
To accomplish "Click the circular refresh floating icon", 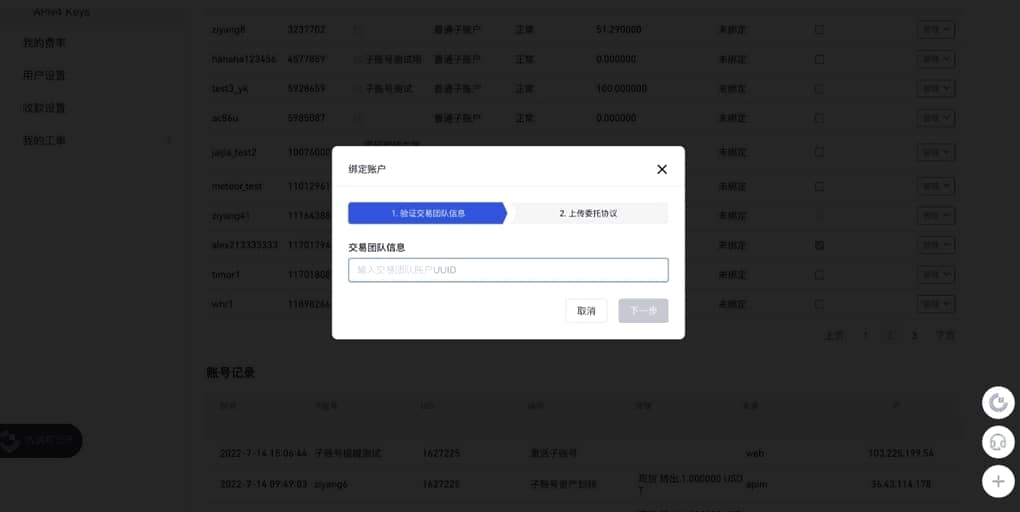I will 997,403.
